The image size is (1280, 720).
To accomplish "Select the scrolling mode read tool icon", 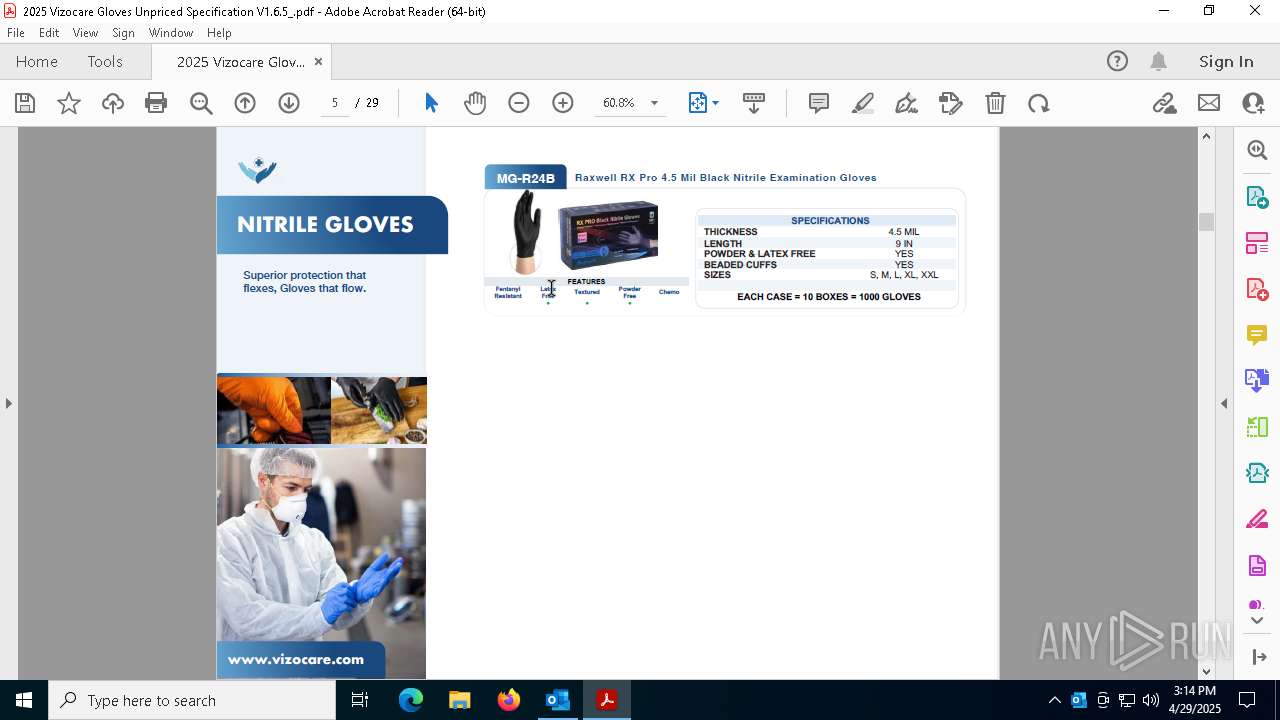I will 754,103.
